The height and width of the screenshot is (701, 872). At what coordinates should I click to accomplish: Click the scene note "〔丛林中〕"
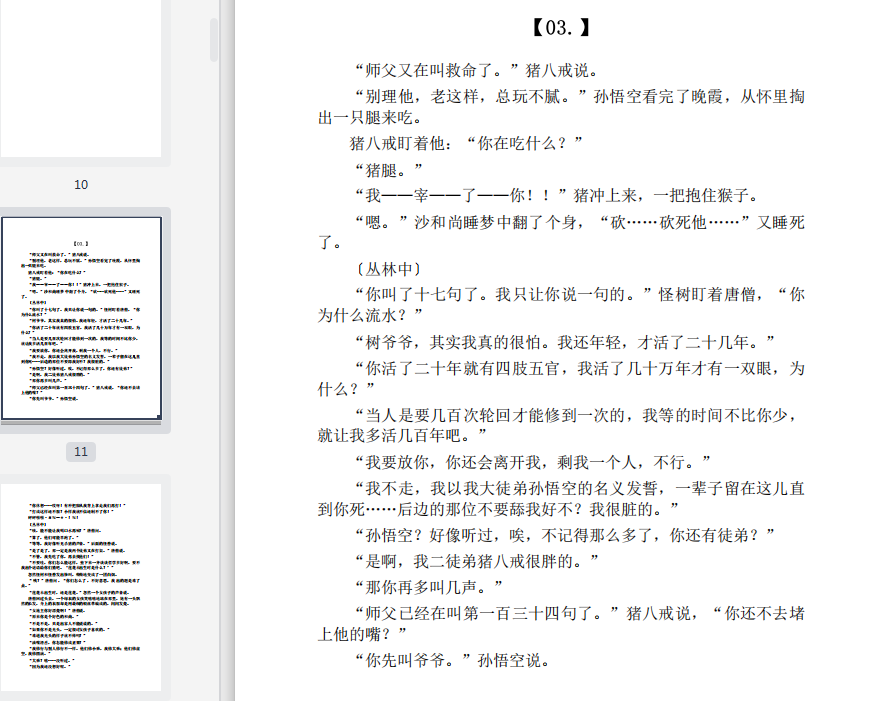[389, 270]
